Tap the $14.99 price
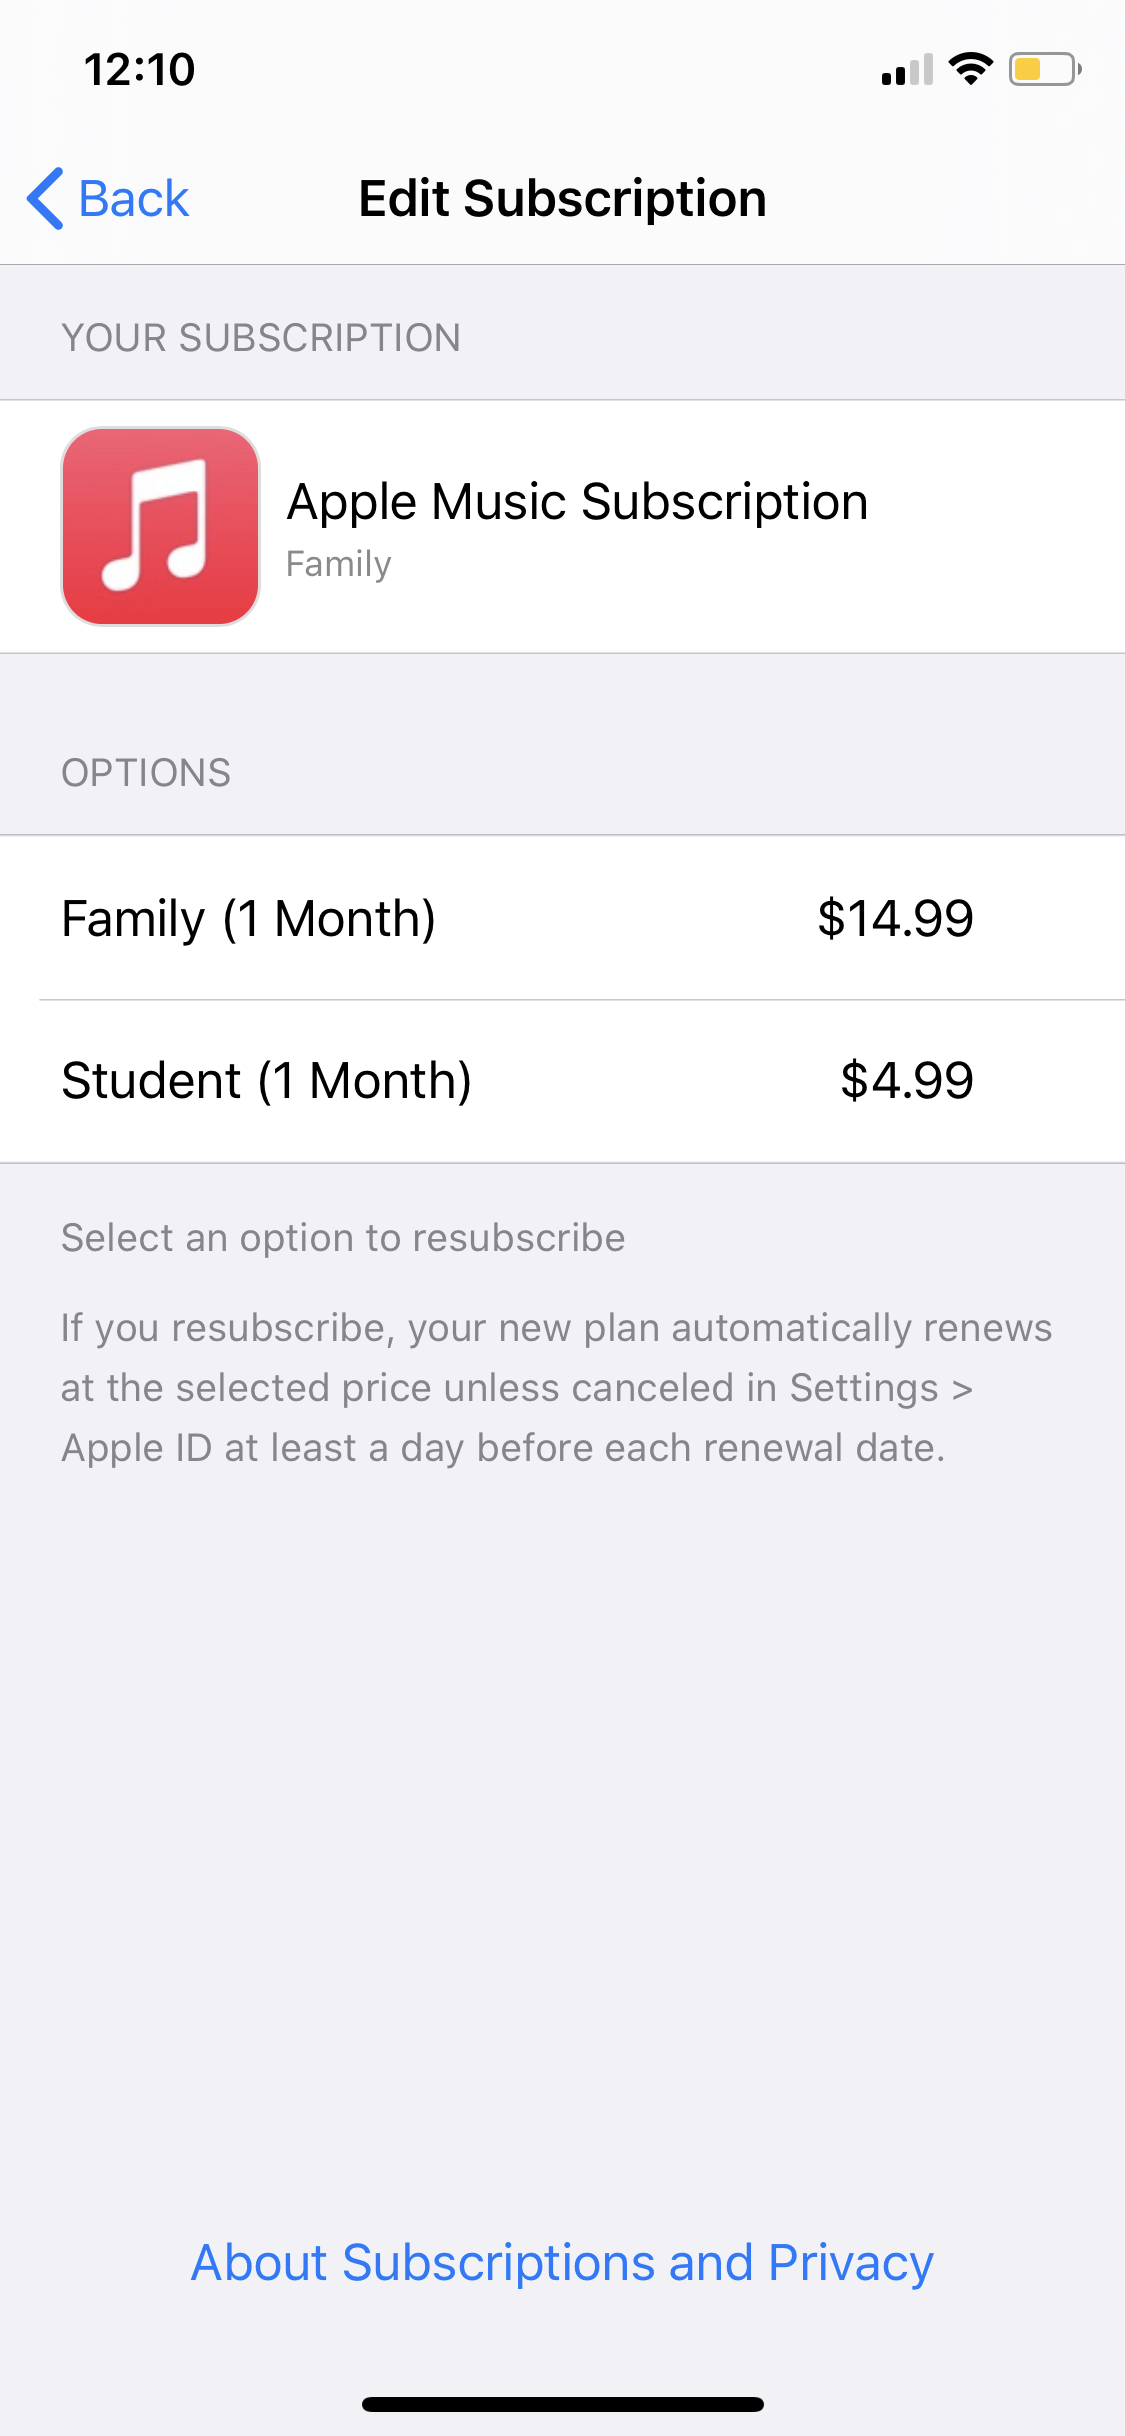The image size is (1125, 2436). pyautogui.click(x=894, y=918)
